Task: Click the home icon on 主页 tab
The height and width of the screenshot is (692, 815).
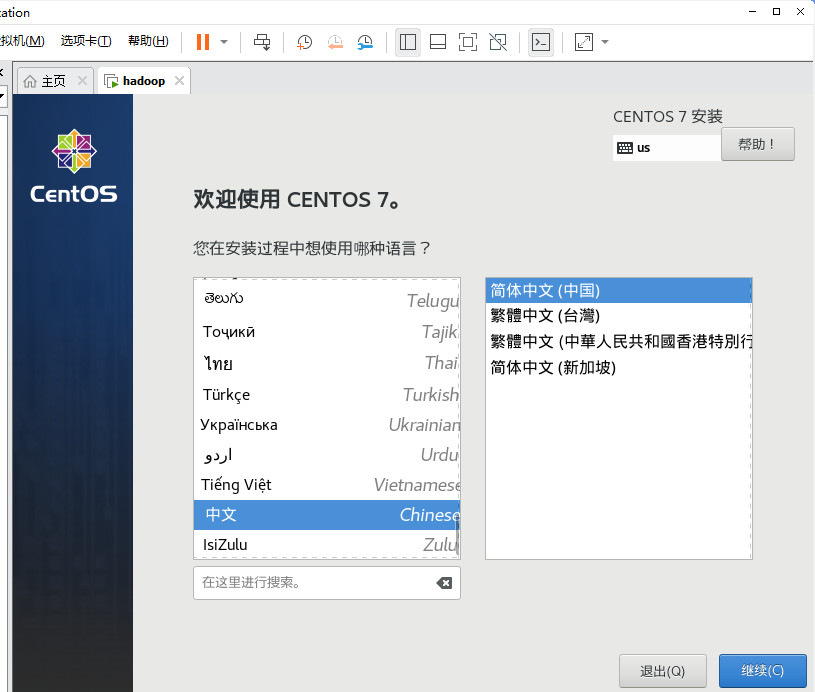Action: (x=30, y=82)
